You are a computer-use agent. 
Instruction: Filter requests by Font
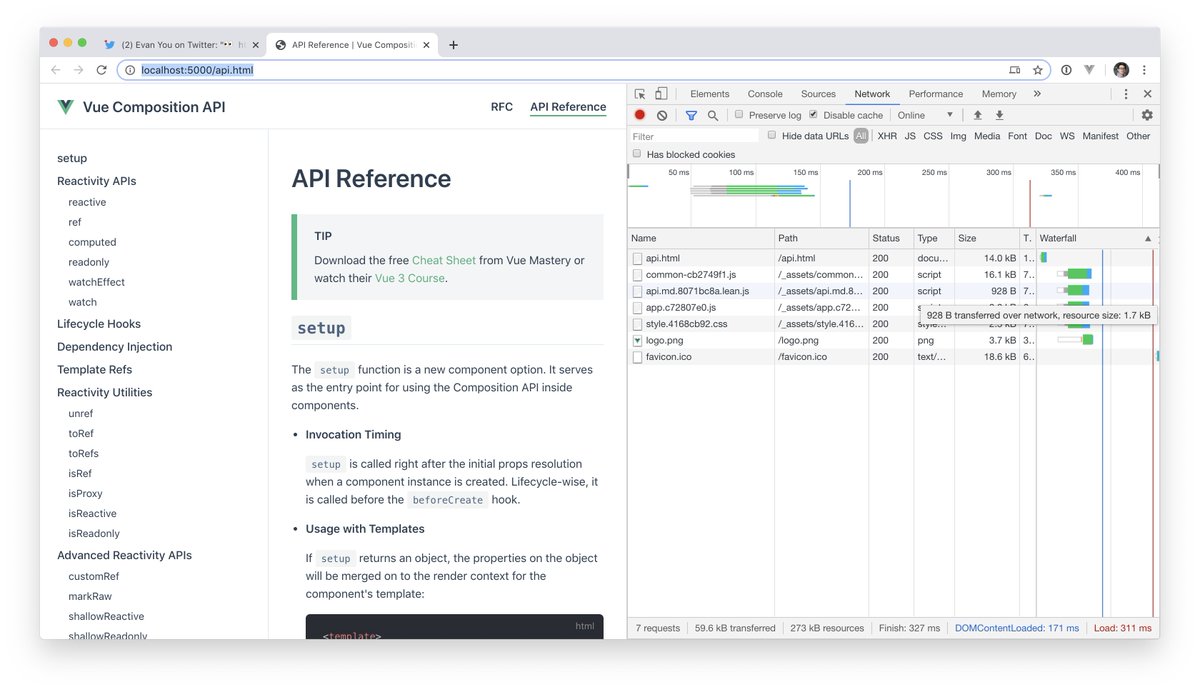coord(1017,136)
